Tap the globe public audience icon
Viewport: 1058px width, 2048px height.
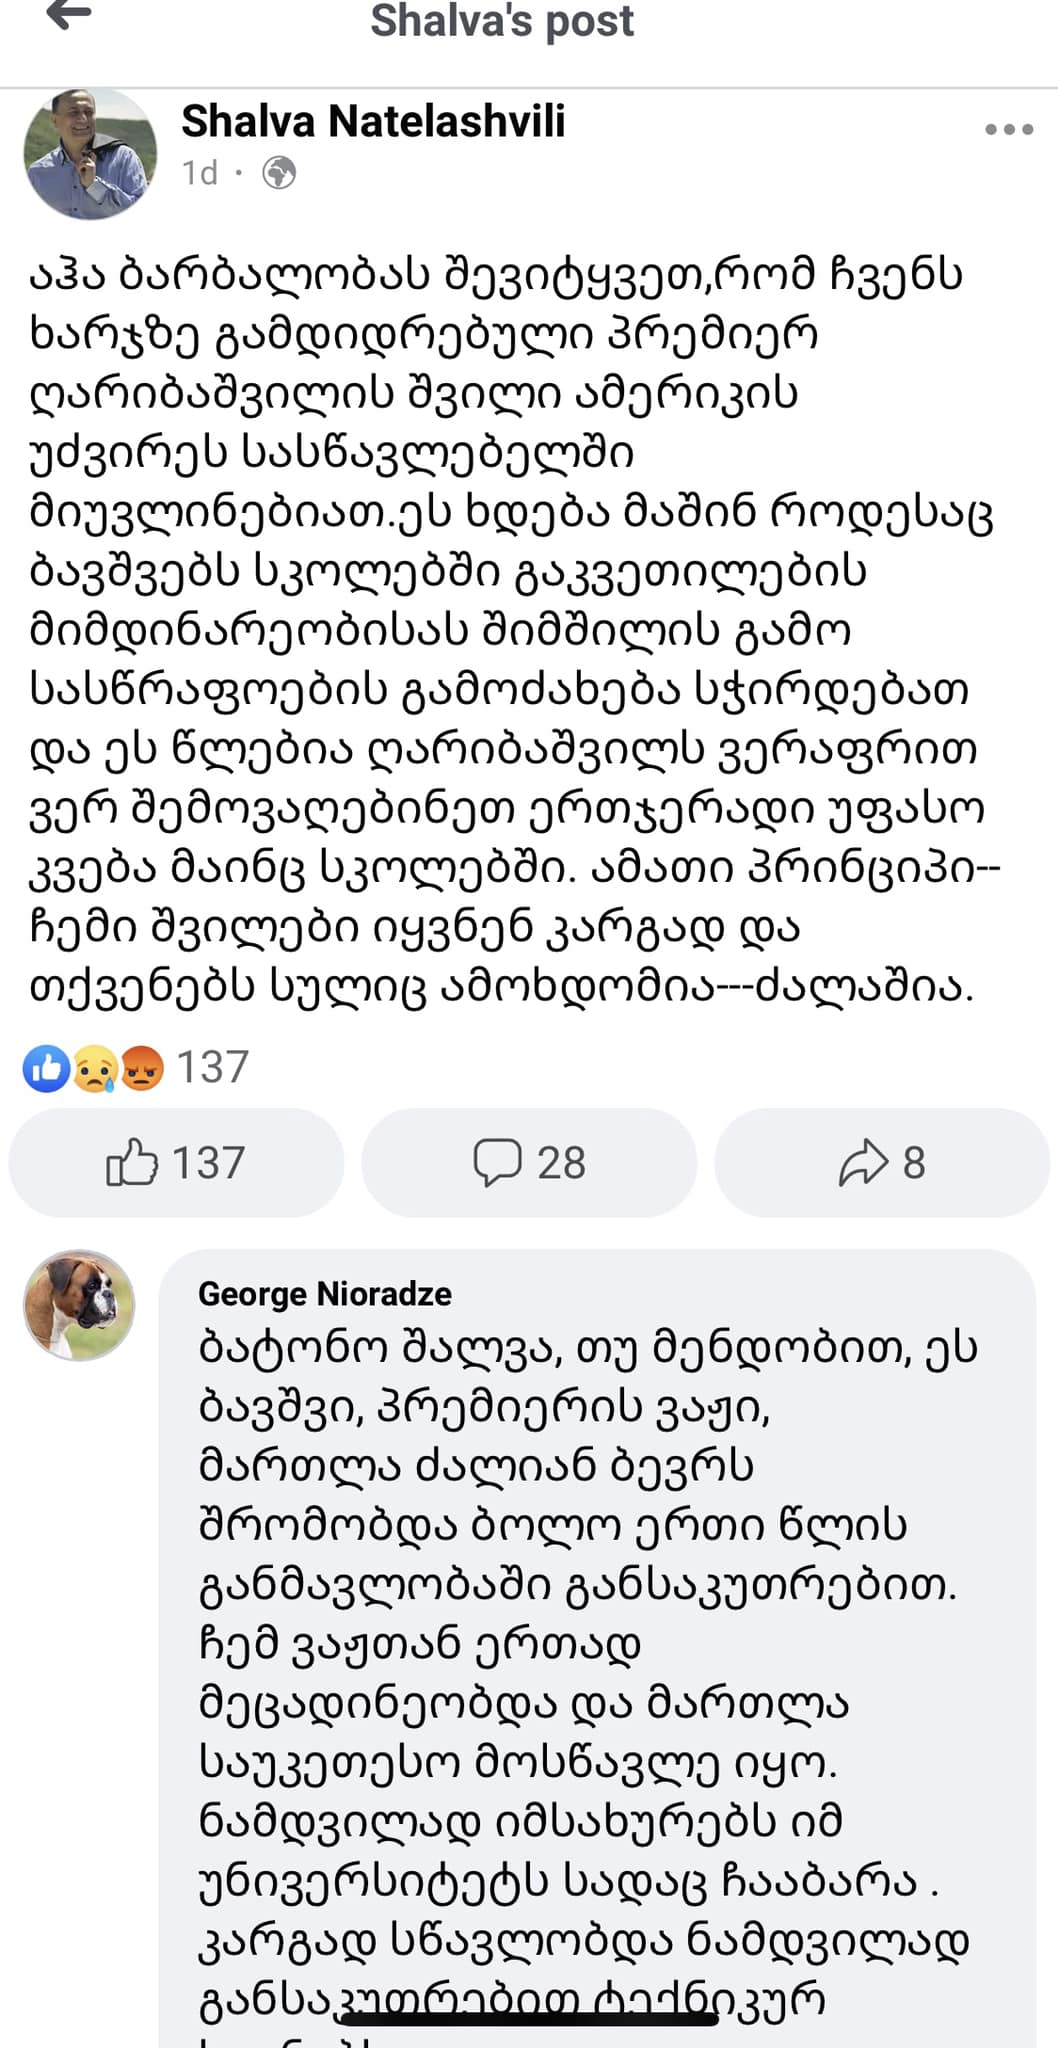click(x=278, y=173)
